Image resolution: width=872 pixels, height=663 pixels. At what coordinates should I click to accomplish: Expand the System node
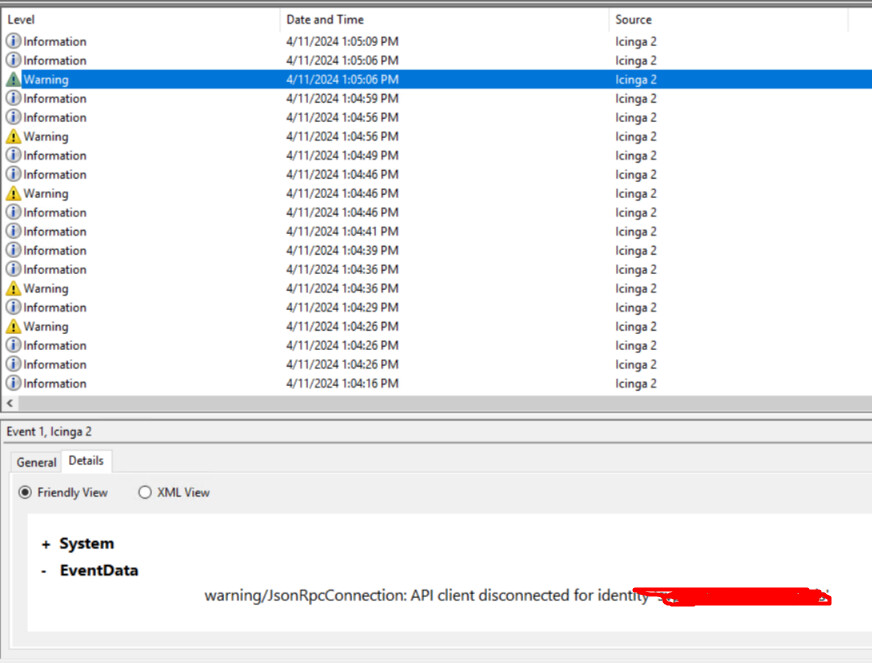[x=46, y=545]
